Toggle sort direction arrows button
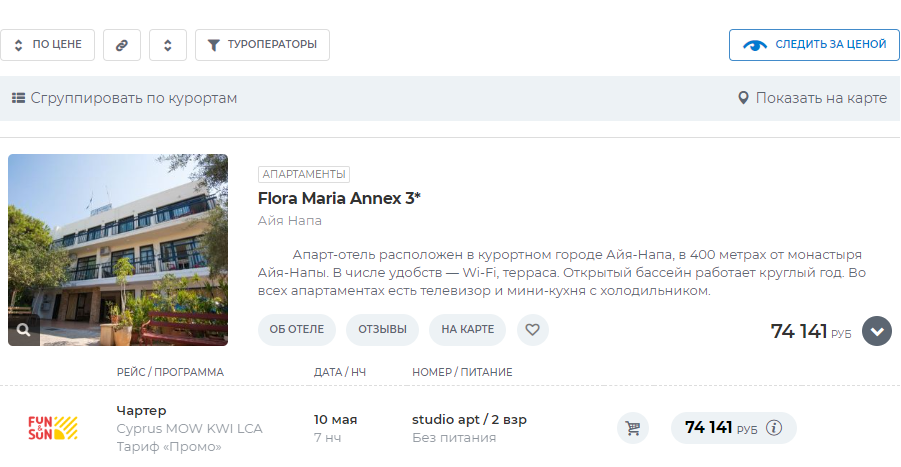Image resolution: width=901 pixels, height=467 pixels. (x=168, y=45)
